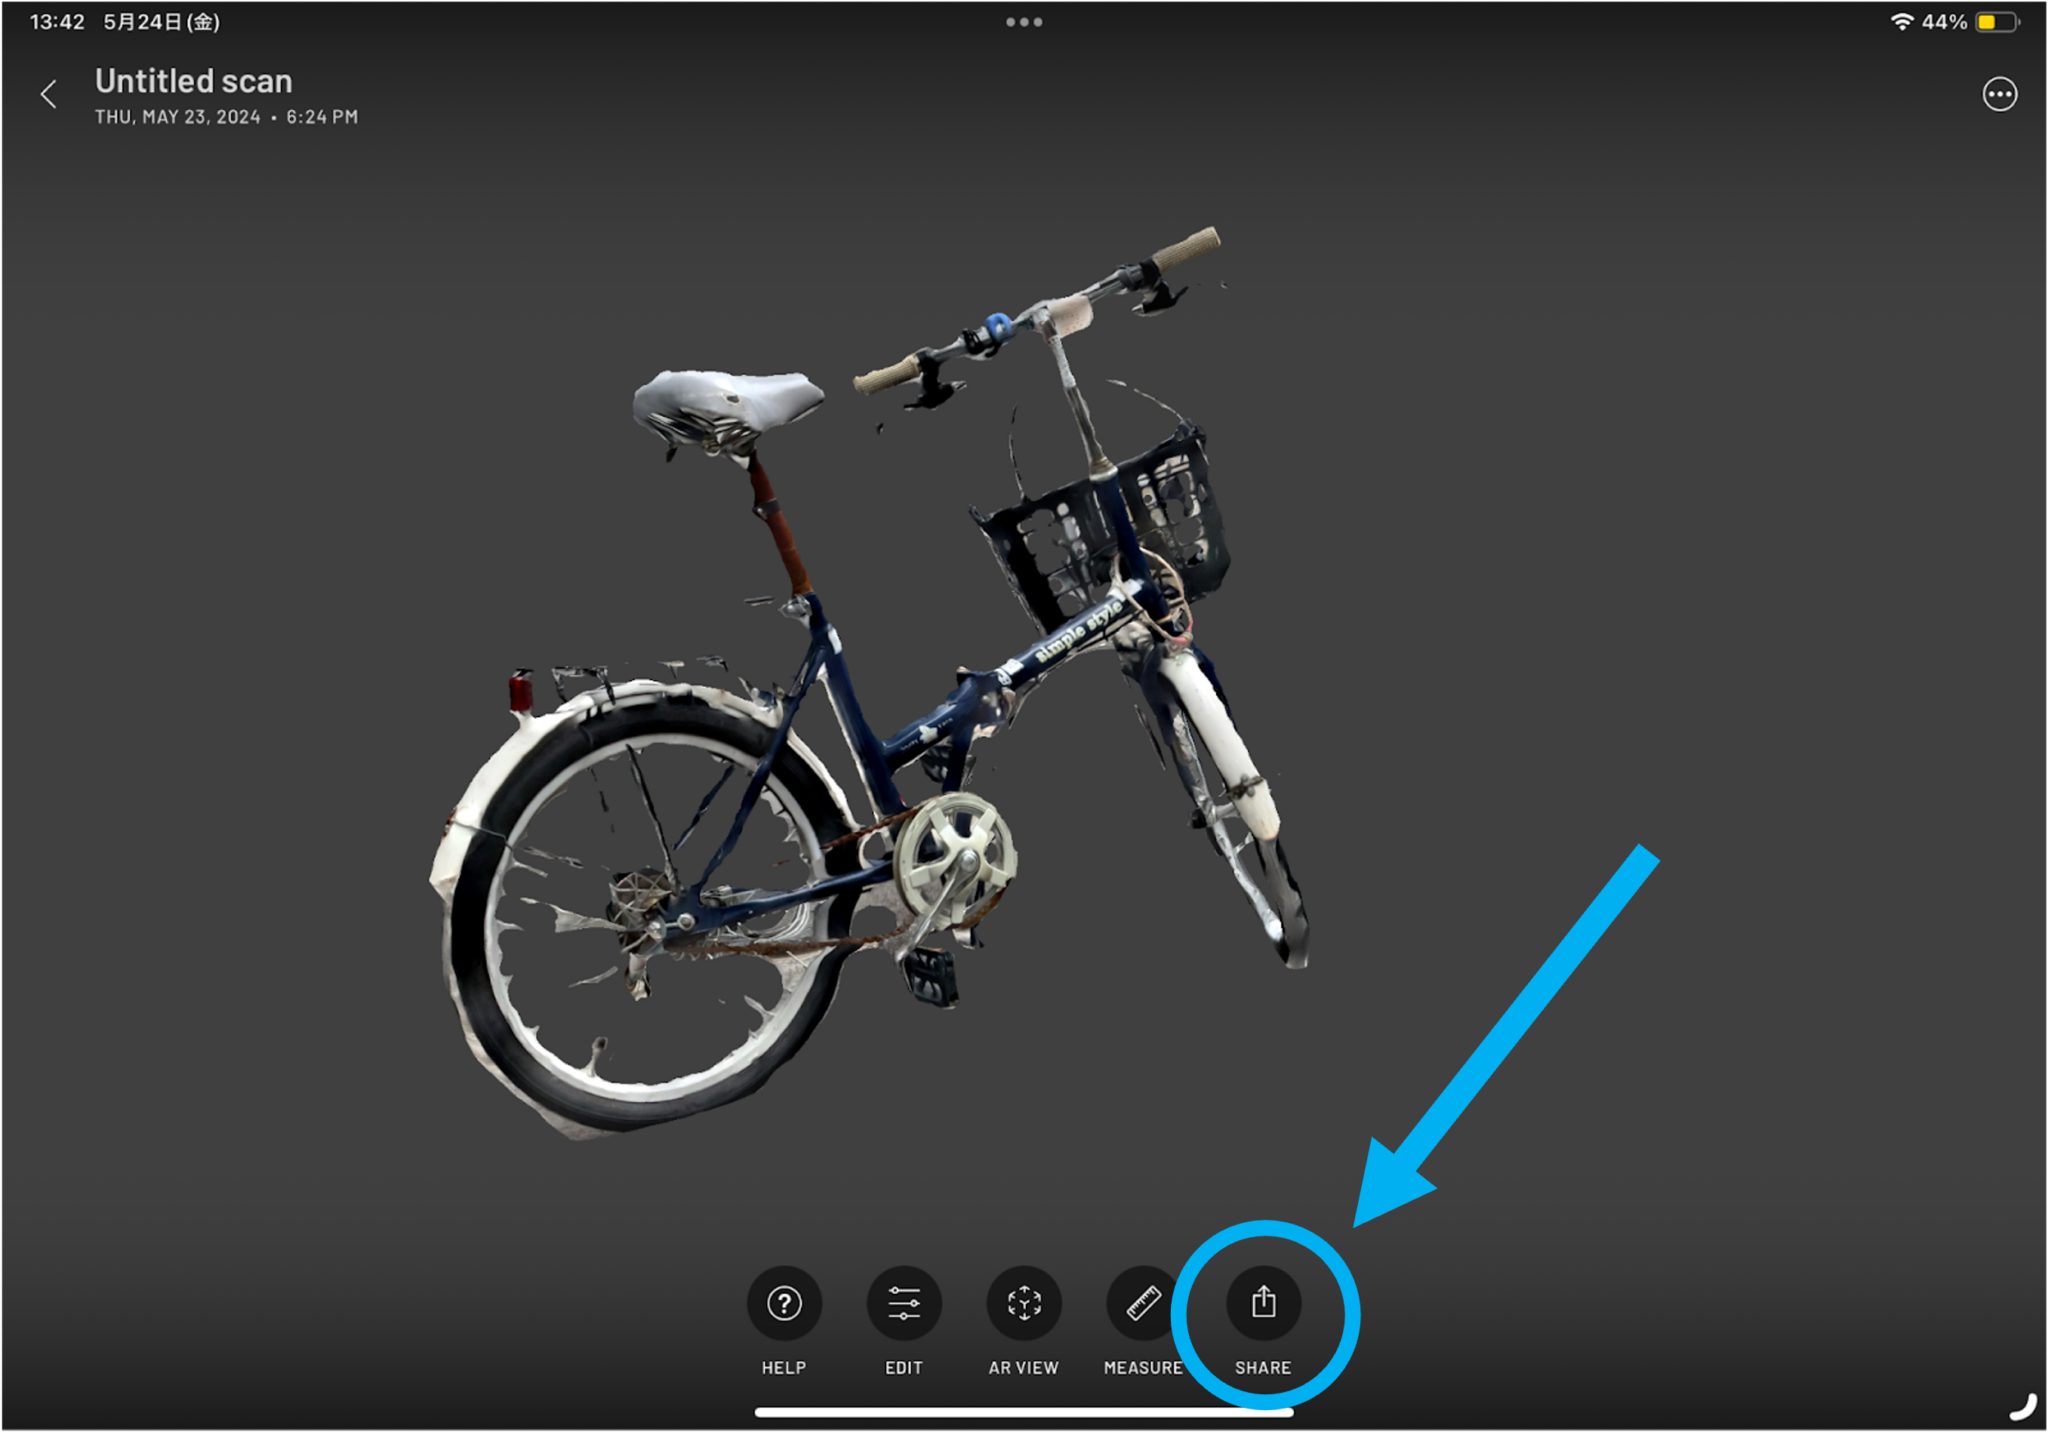Viewport: 2048px width, 1432px height.
Task: Tap the EDIT label
Action: (x=903, y=1367)
